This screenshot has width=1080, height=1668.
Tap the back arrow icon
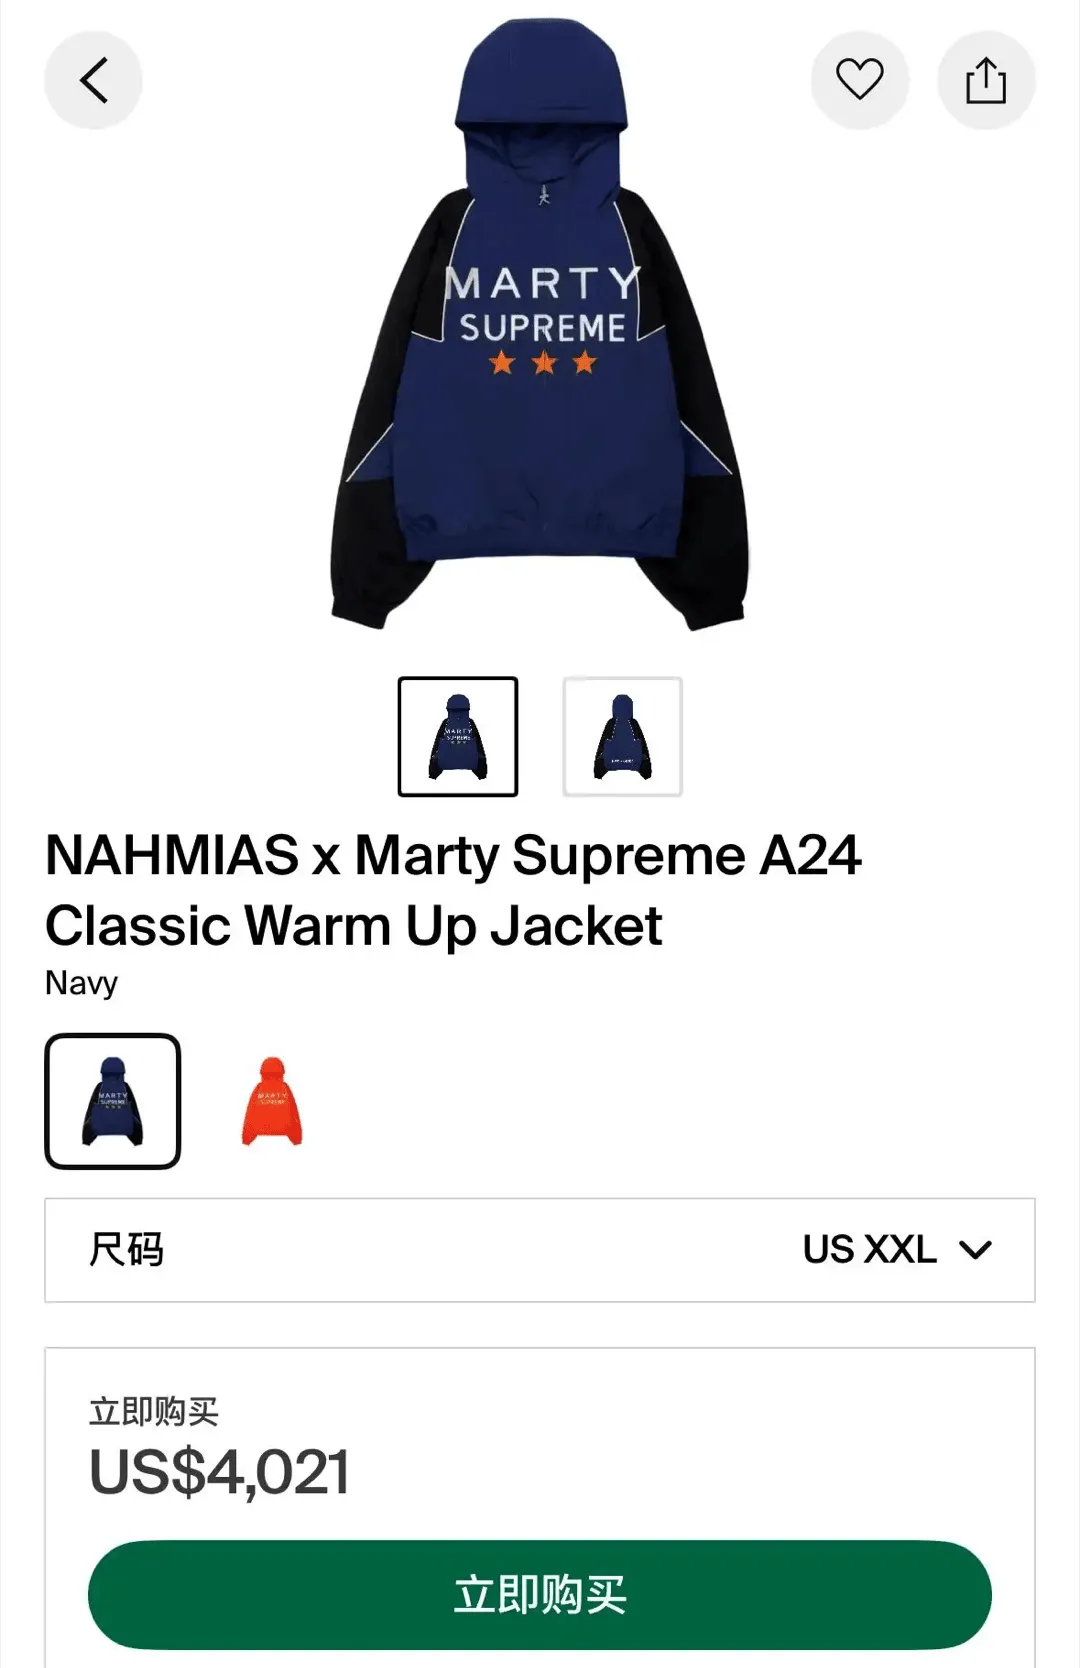(93, 80)
